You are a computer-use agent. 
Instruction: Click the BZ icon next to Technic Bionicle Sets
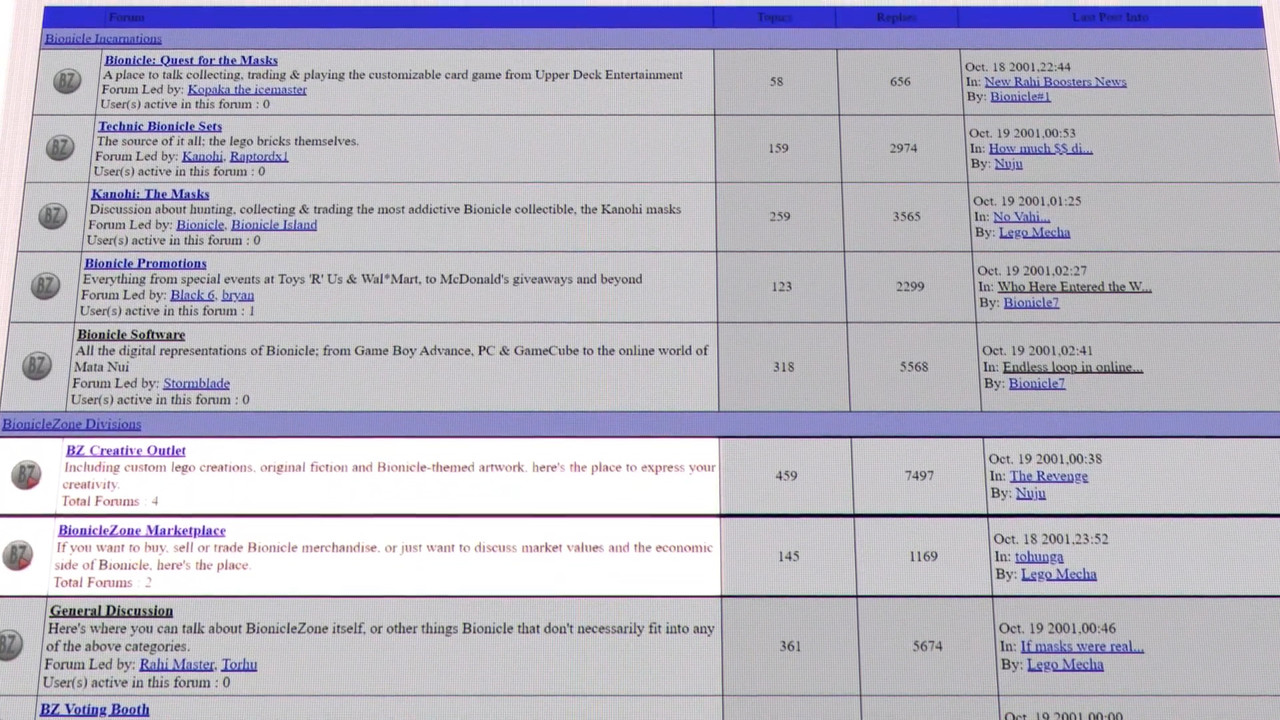[59, 148]
